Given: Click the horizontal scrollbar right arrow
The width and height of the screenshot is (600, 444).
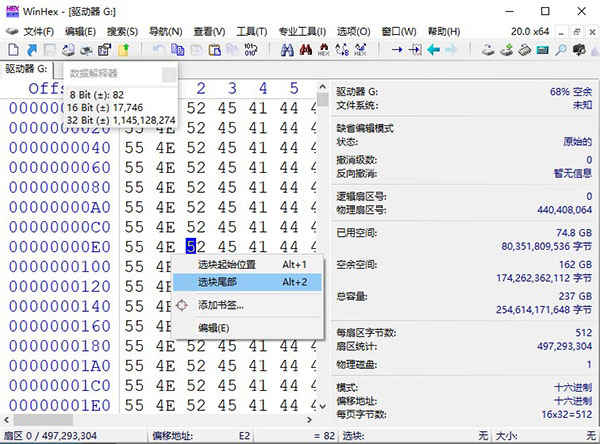Looking at the screenshot, I should [309, 420].
